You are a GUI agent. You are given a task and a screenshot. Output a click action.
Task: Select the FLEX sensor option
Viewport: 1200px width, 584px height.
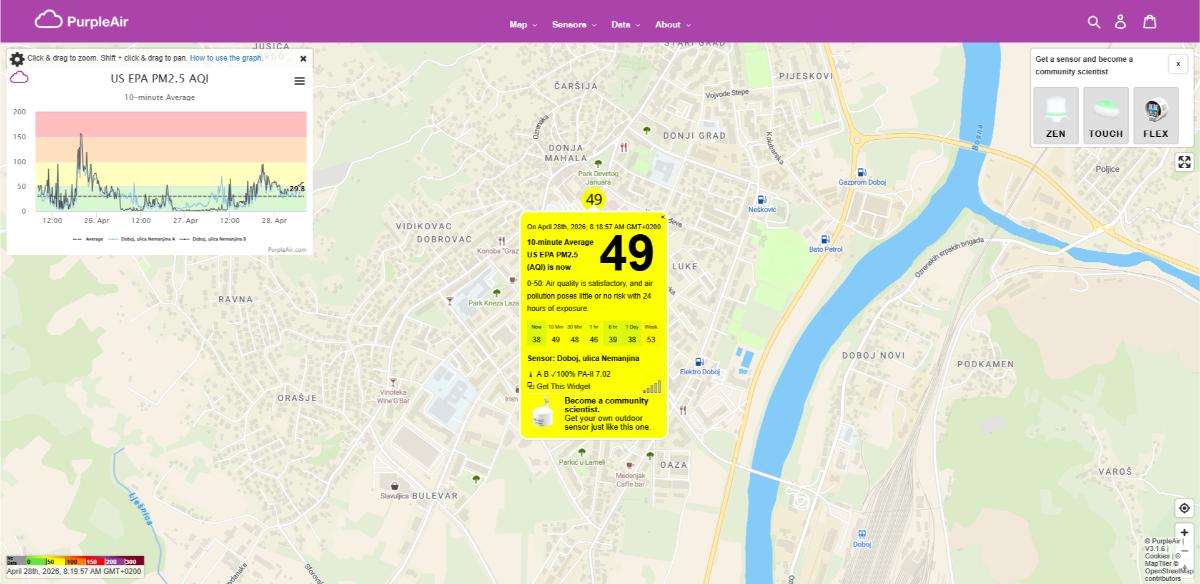coord(1156,113)
